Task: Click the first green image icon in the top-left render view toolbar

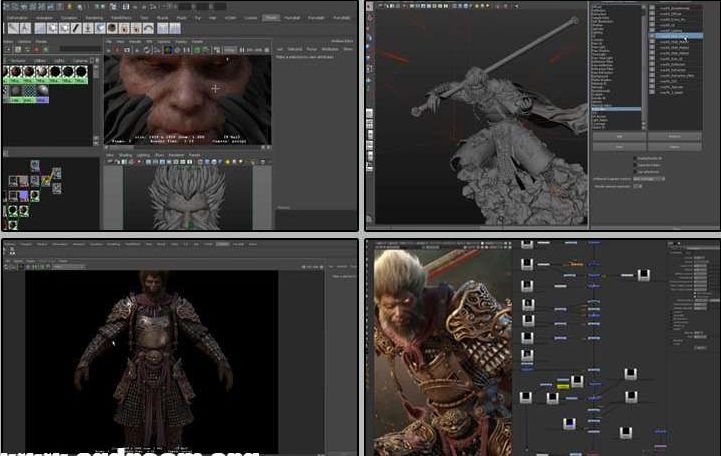Action: 196,49
